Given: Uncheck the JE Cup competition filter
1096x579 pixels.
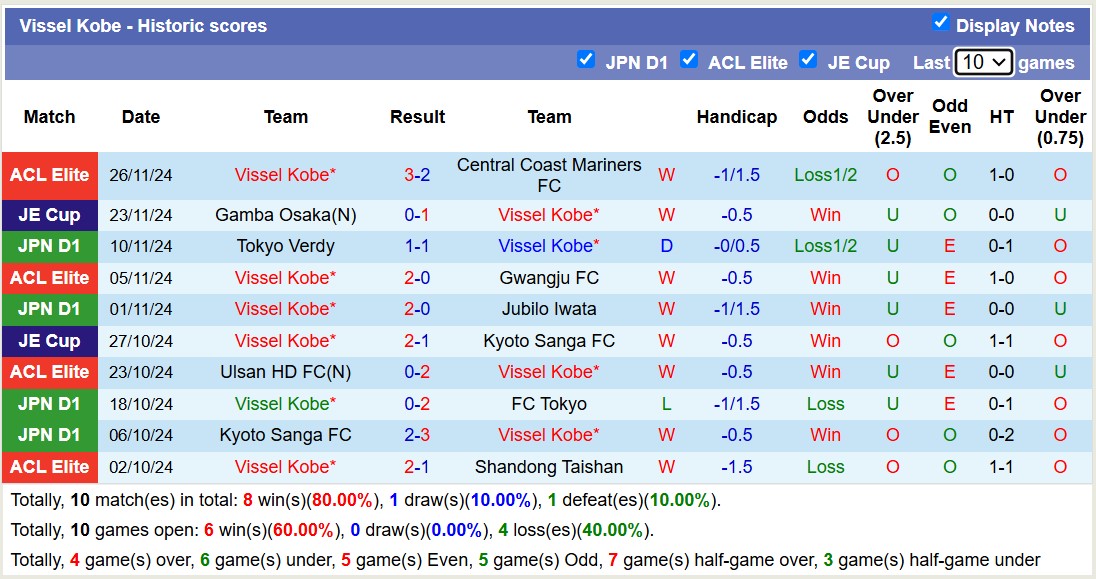Looking at the screenshot, I should click(x=808, y=60).
